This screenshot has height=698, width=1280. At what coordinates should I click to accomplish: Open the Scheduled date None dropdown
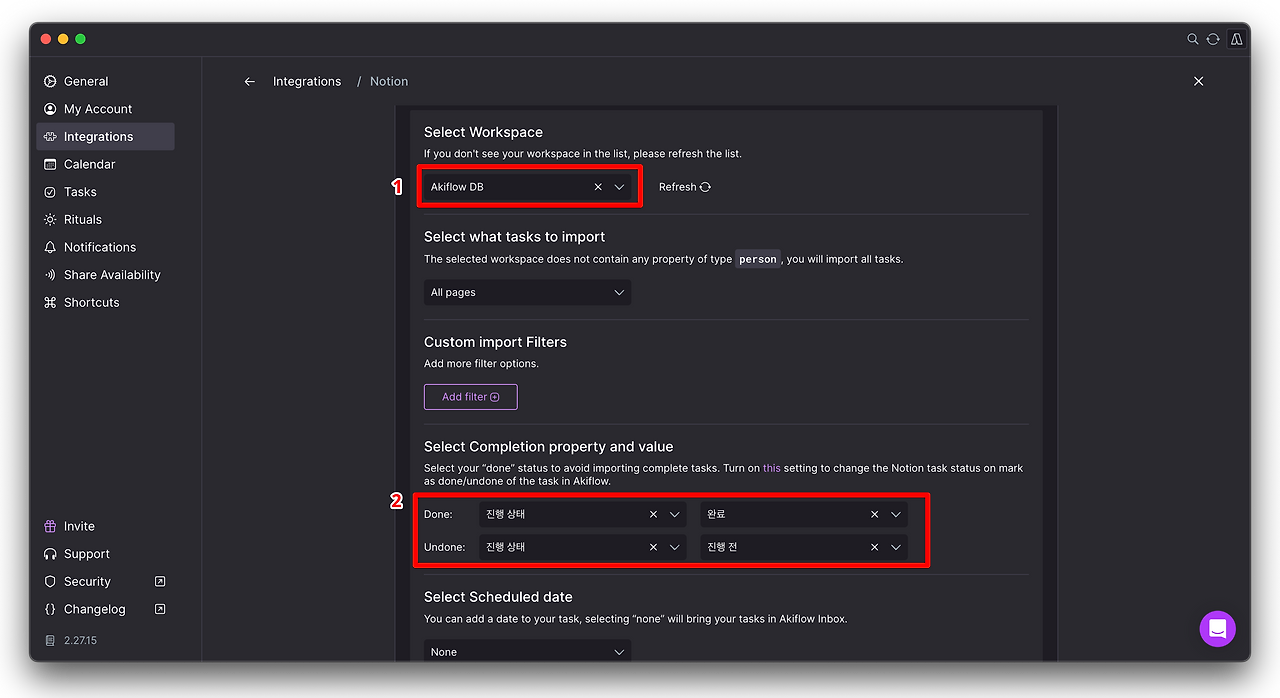click(x=527, y=651)
